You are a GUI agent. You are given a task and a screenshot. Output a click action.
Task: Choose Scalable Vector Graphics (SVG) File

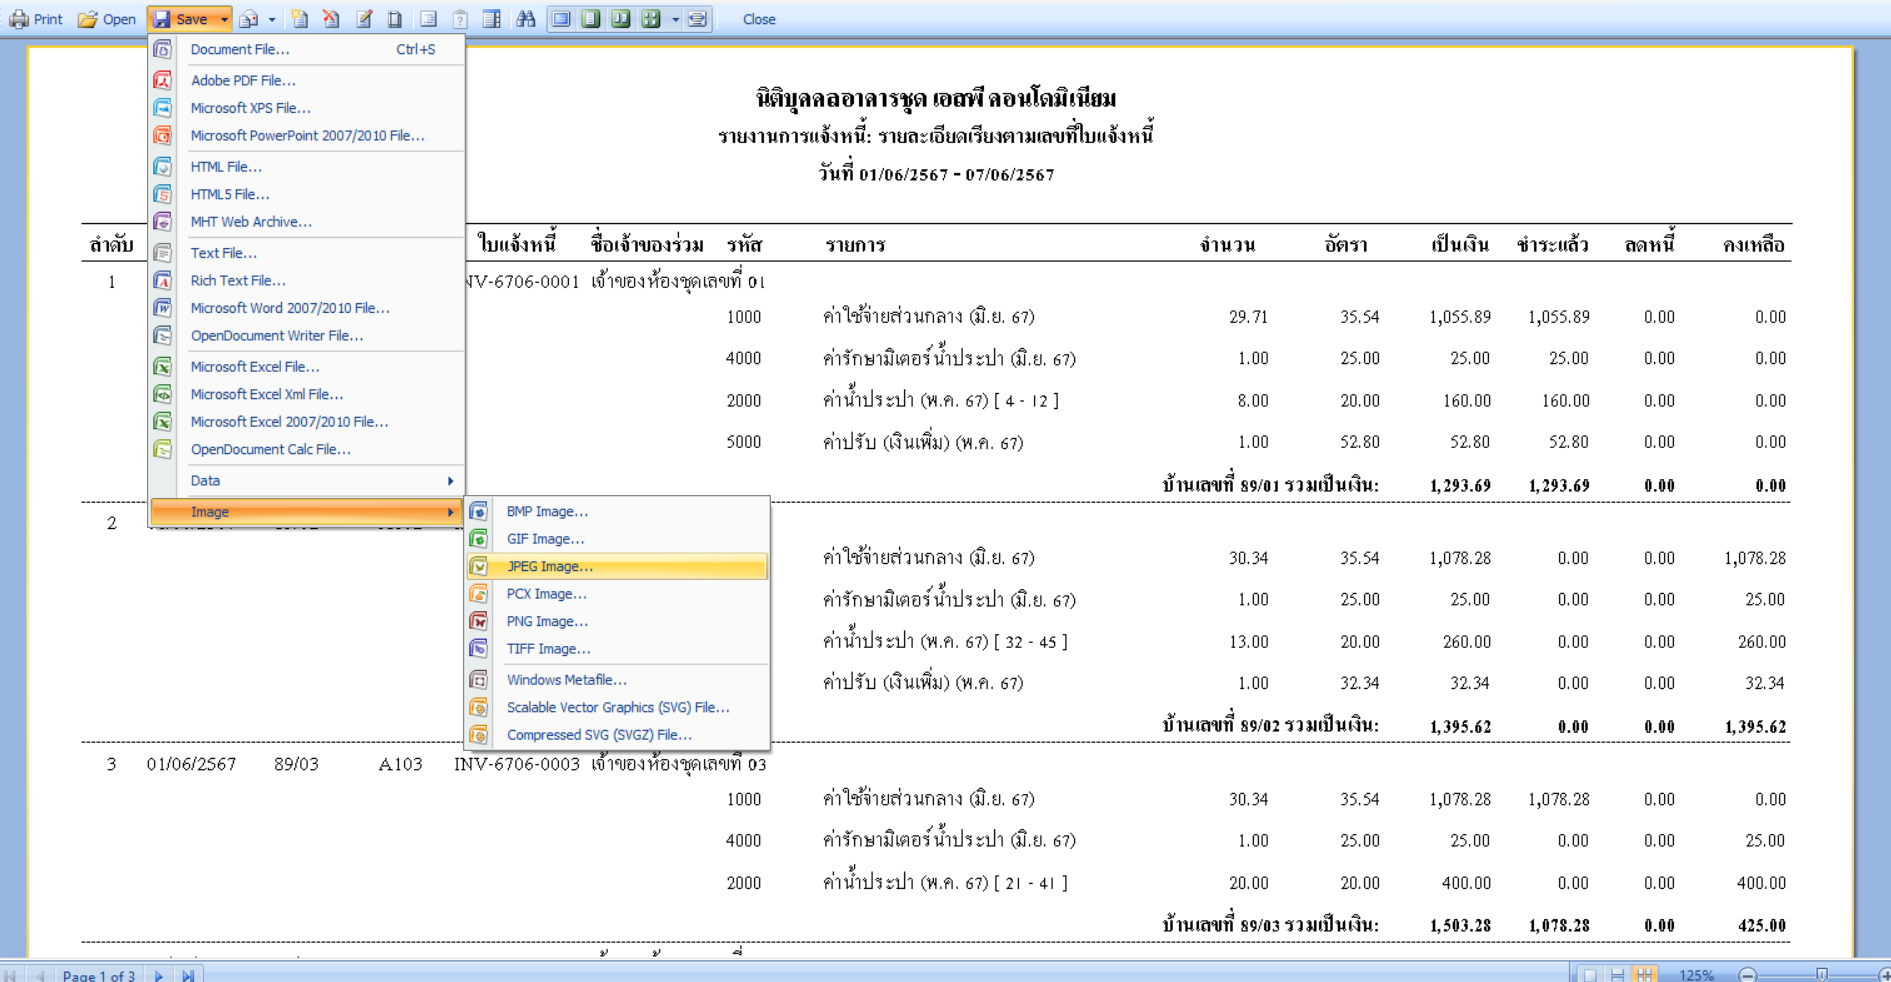click(x=617, y=707)
